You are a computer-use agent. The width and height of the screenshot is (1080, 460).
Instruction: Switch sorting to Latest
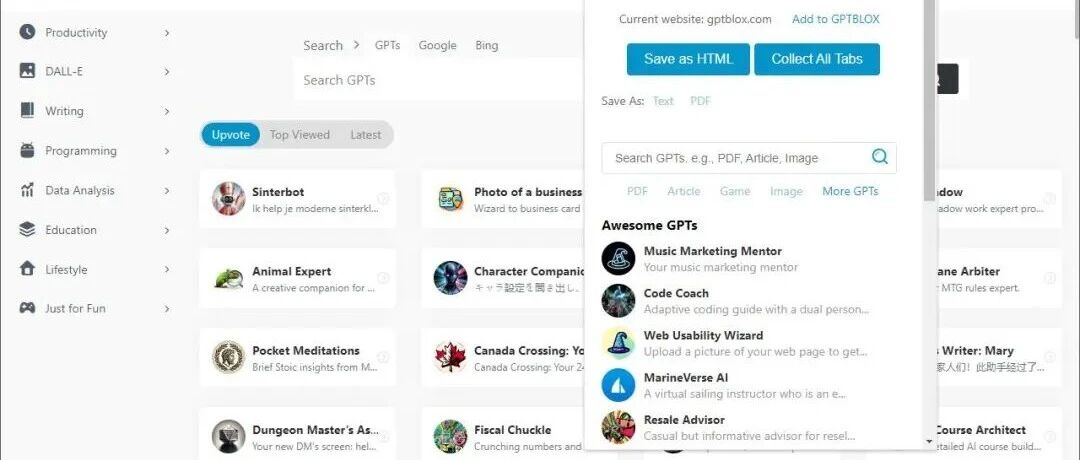coord(365,135)
